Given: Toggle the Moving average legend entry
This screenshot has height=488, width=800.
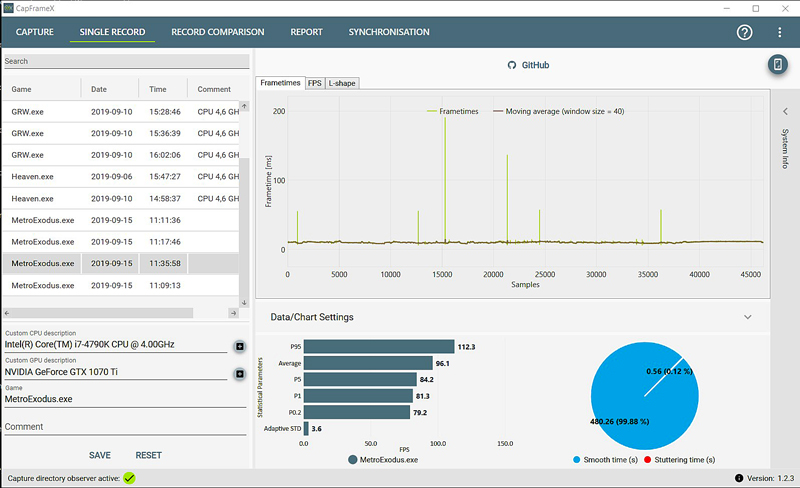Looking at the screenshot, I should pyautogui.click(x=559, y=111).
